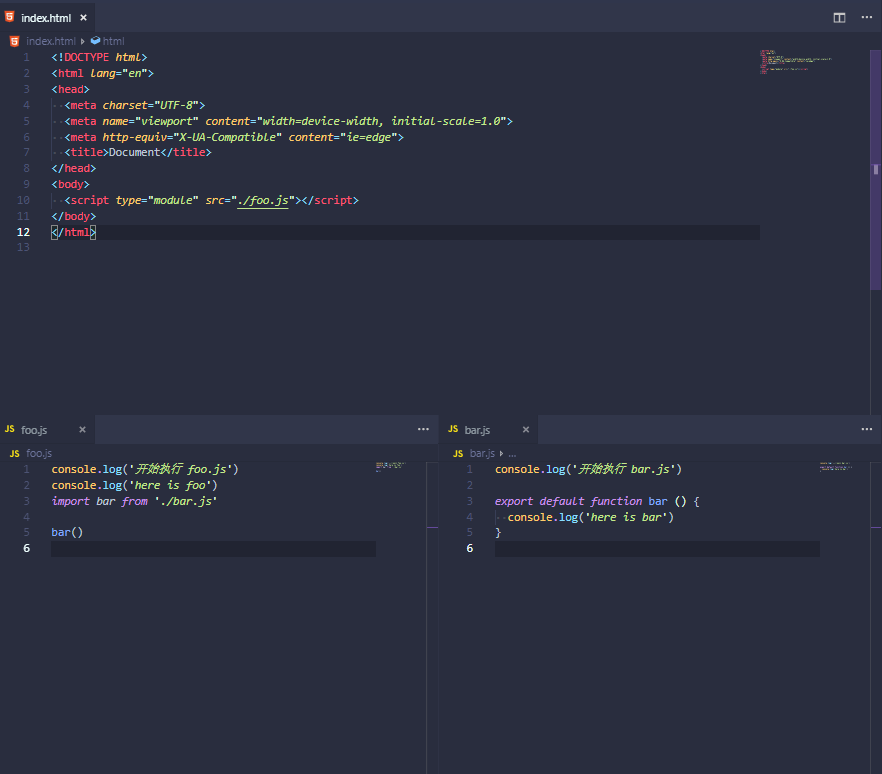Follow the ./foo.js script src link

tap(263, 200)
